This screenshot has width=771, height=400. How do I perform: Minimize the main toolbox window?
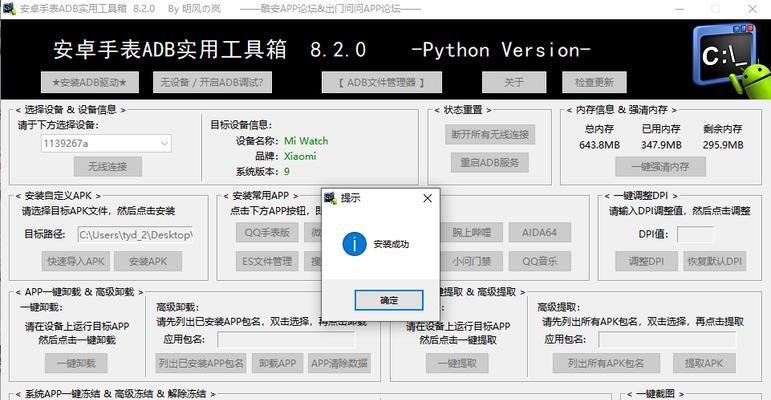(680, 9)
